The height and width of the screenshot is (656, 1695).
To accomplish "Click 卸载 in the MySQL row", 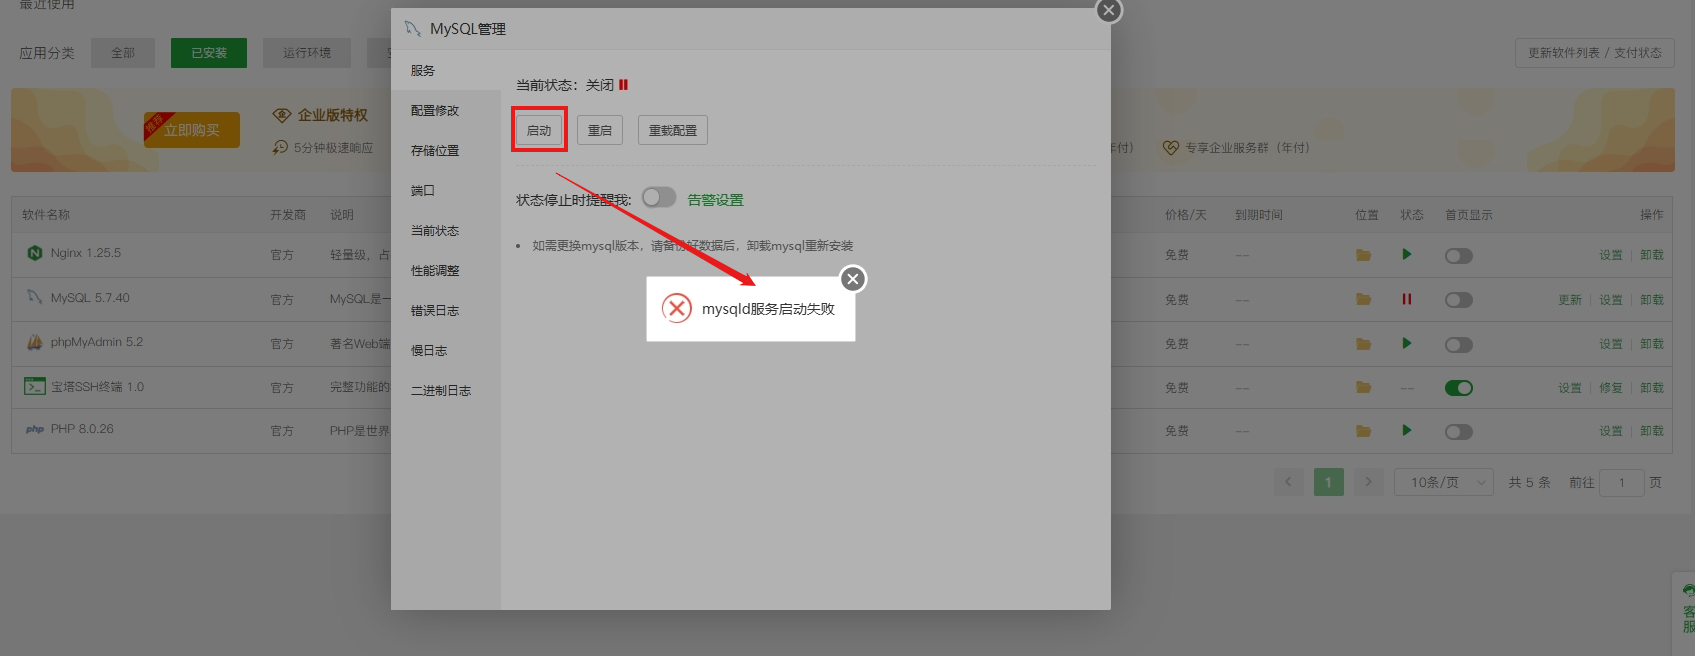I will [x=1652, y=300].
